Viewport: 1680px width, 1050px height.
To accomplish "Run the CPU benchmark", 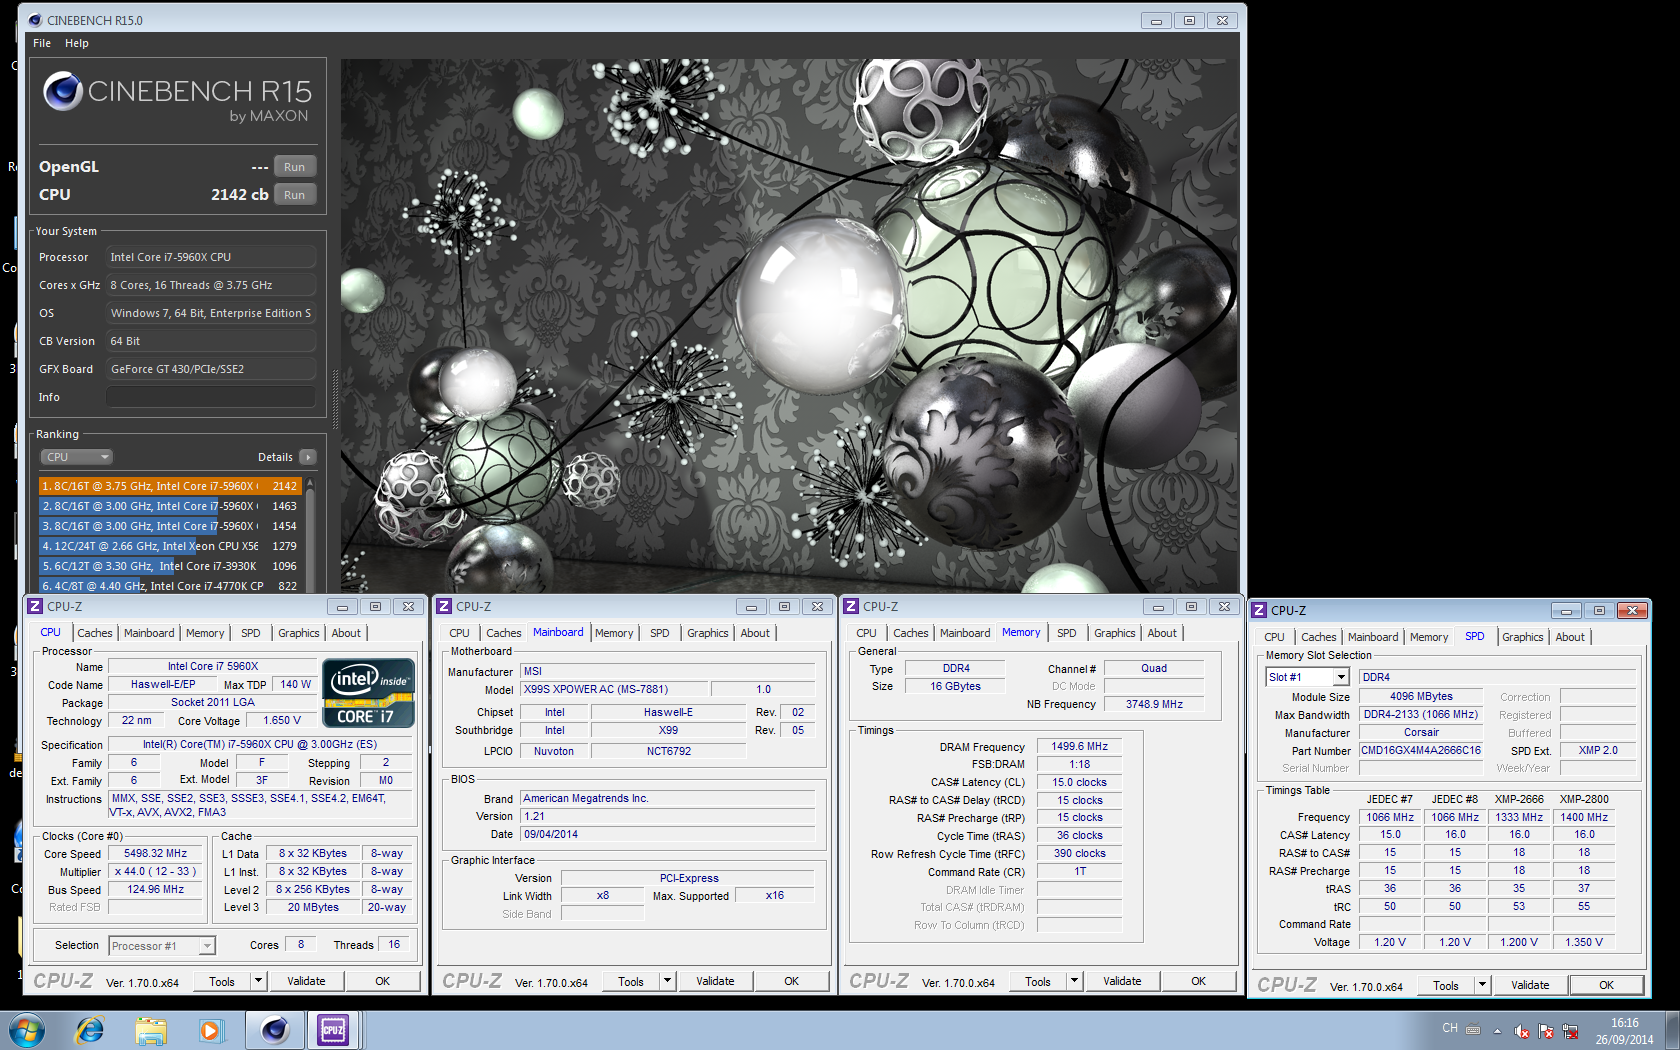I will point(294,195).
